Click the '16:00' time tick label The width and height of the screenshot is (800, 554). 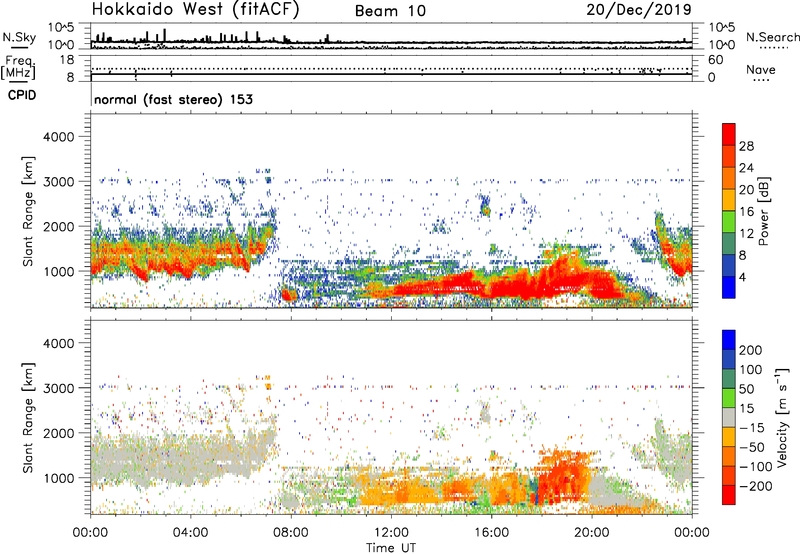[x=491, y=533]
